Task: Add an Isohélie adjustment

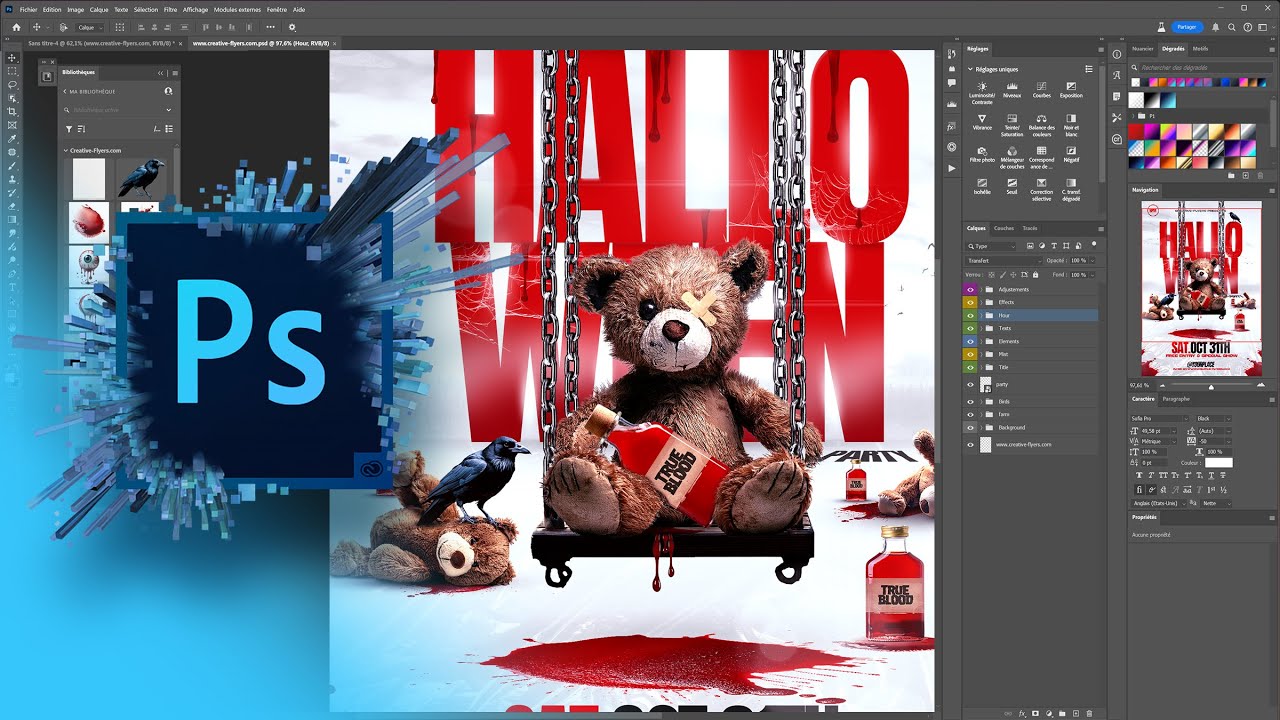Action: click(982, 187)
